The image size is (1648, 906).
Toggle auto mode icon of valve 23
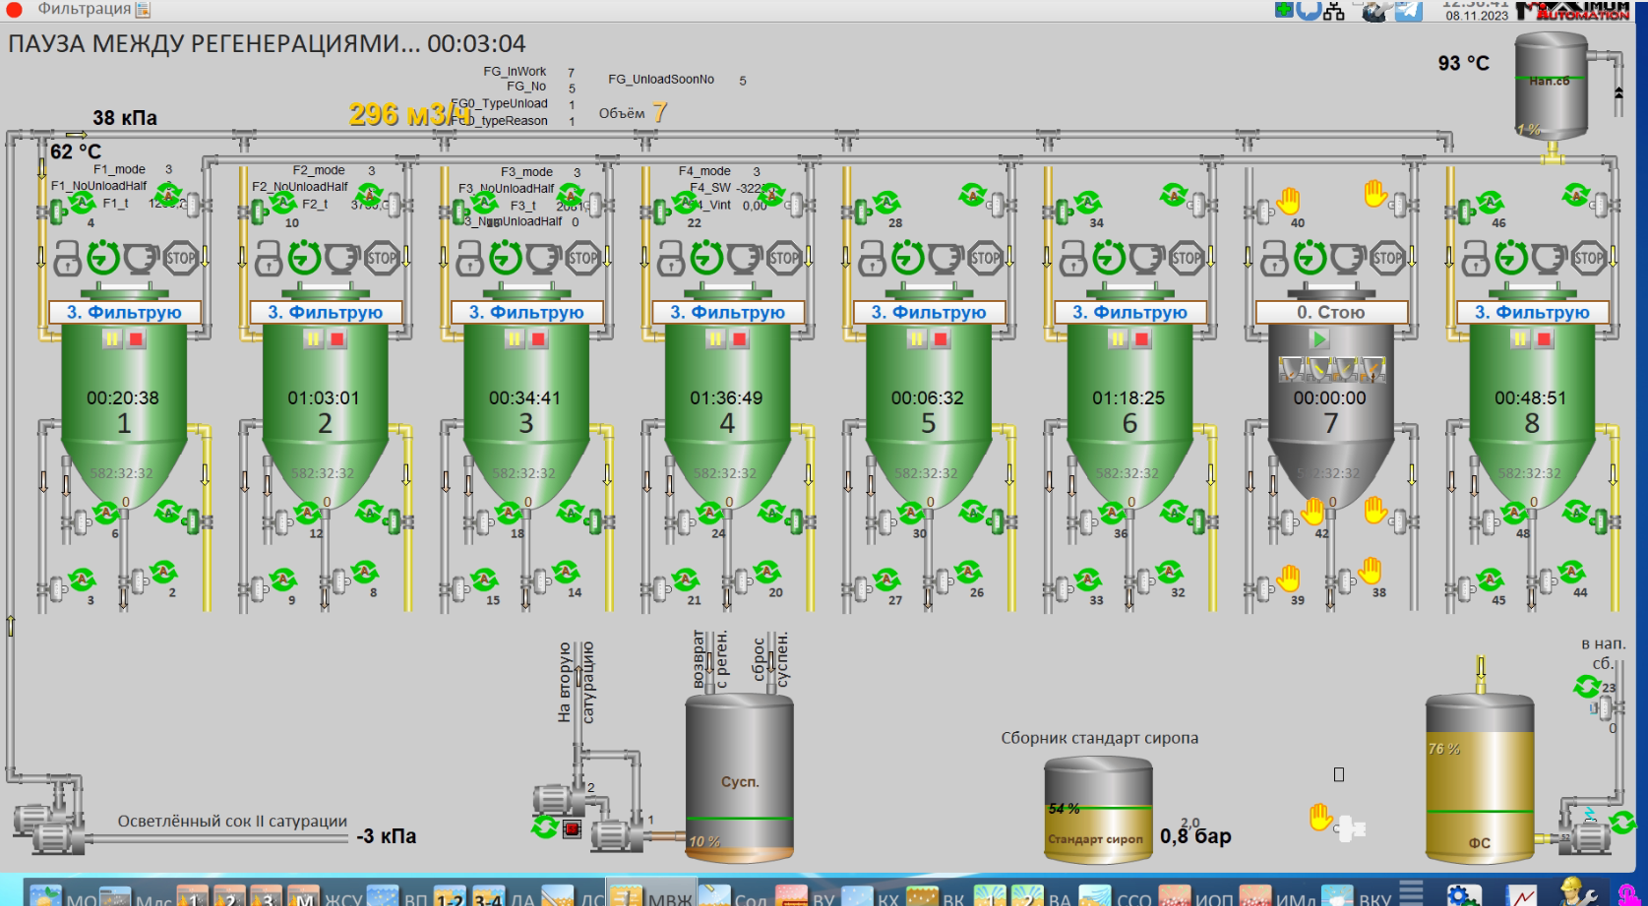click(x=1586, y=686)
